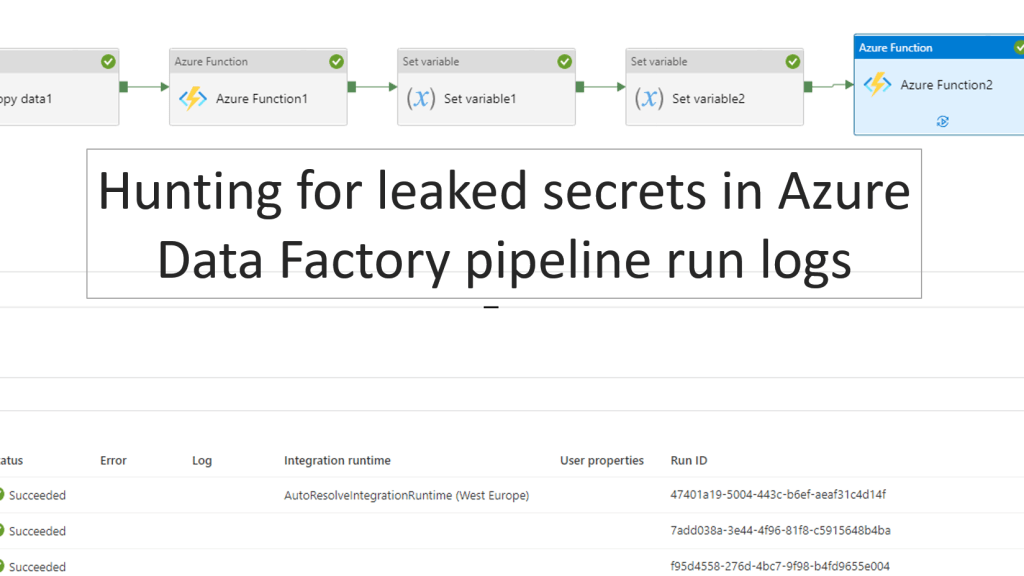Click the green checkmark on the Copy data1 activity
Screen dimensions: 1024x576
point(108,62)
